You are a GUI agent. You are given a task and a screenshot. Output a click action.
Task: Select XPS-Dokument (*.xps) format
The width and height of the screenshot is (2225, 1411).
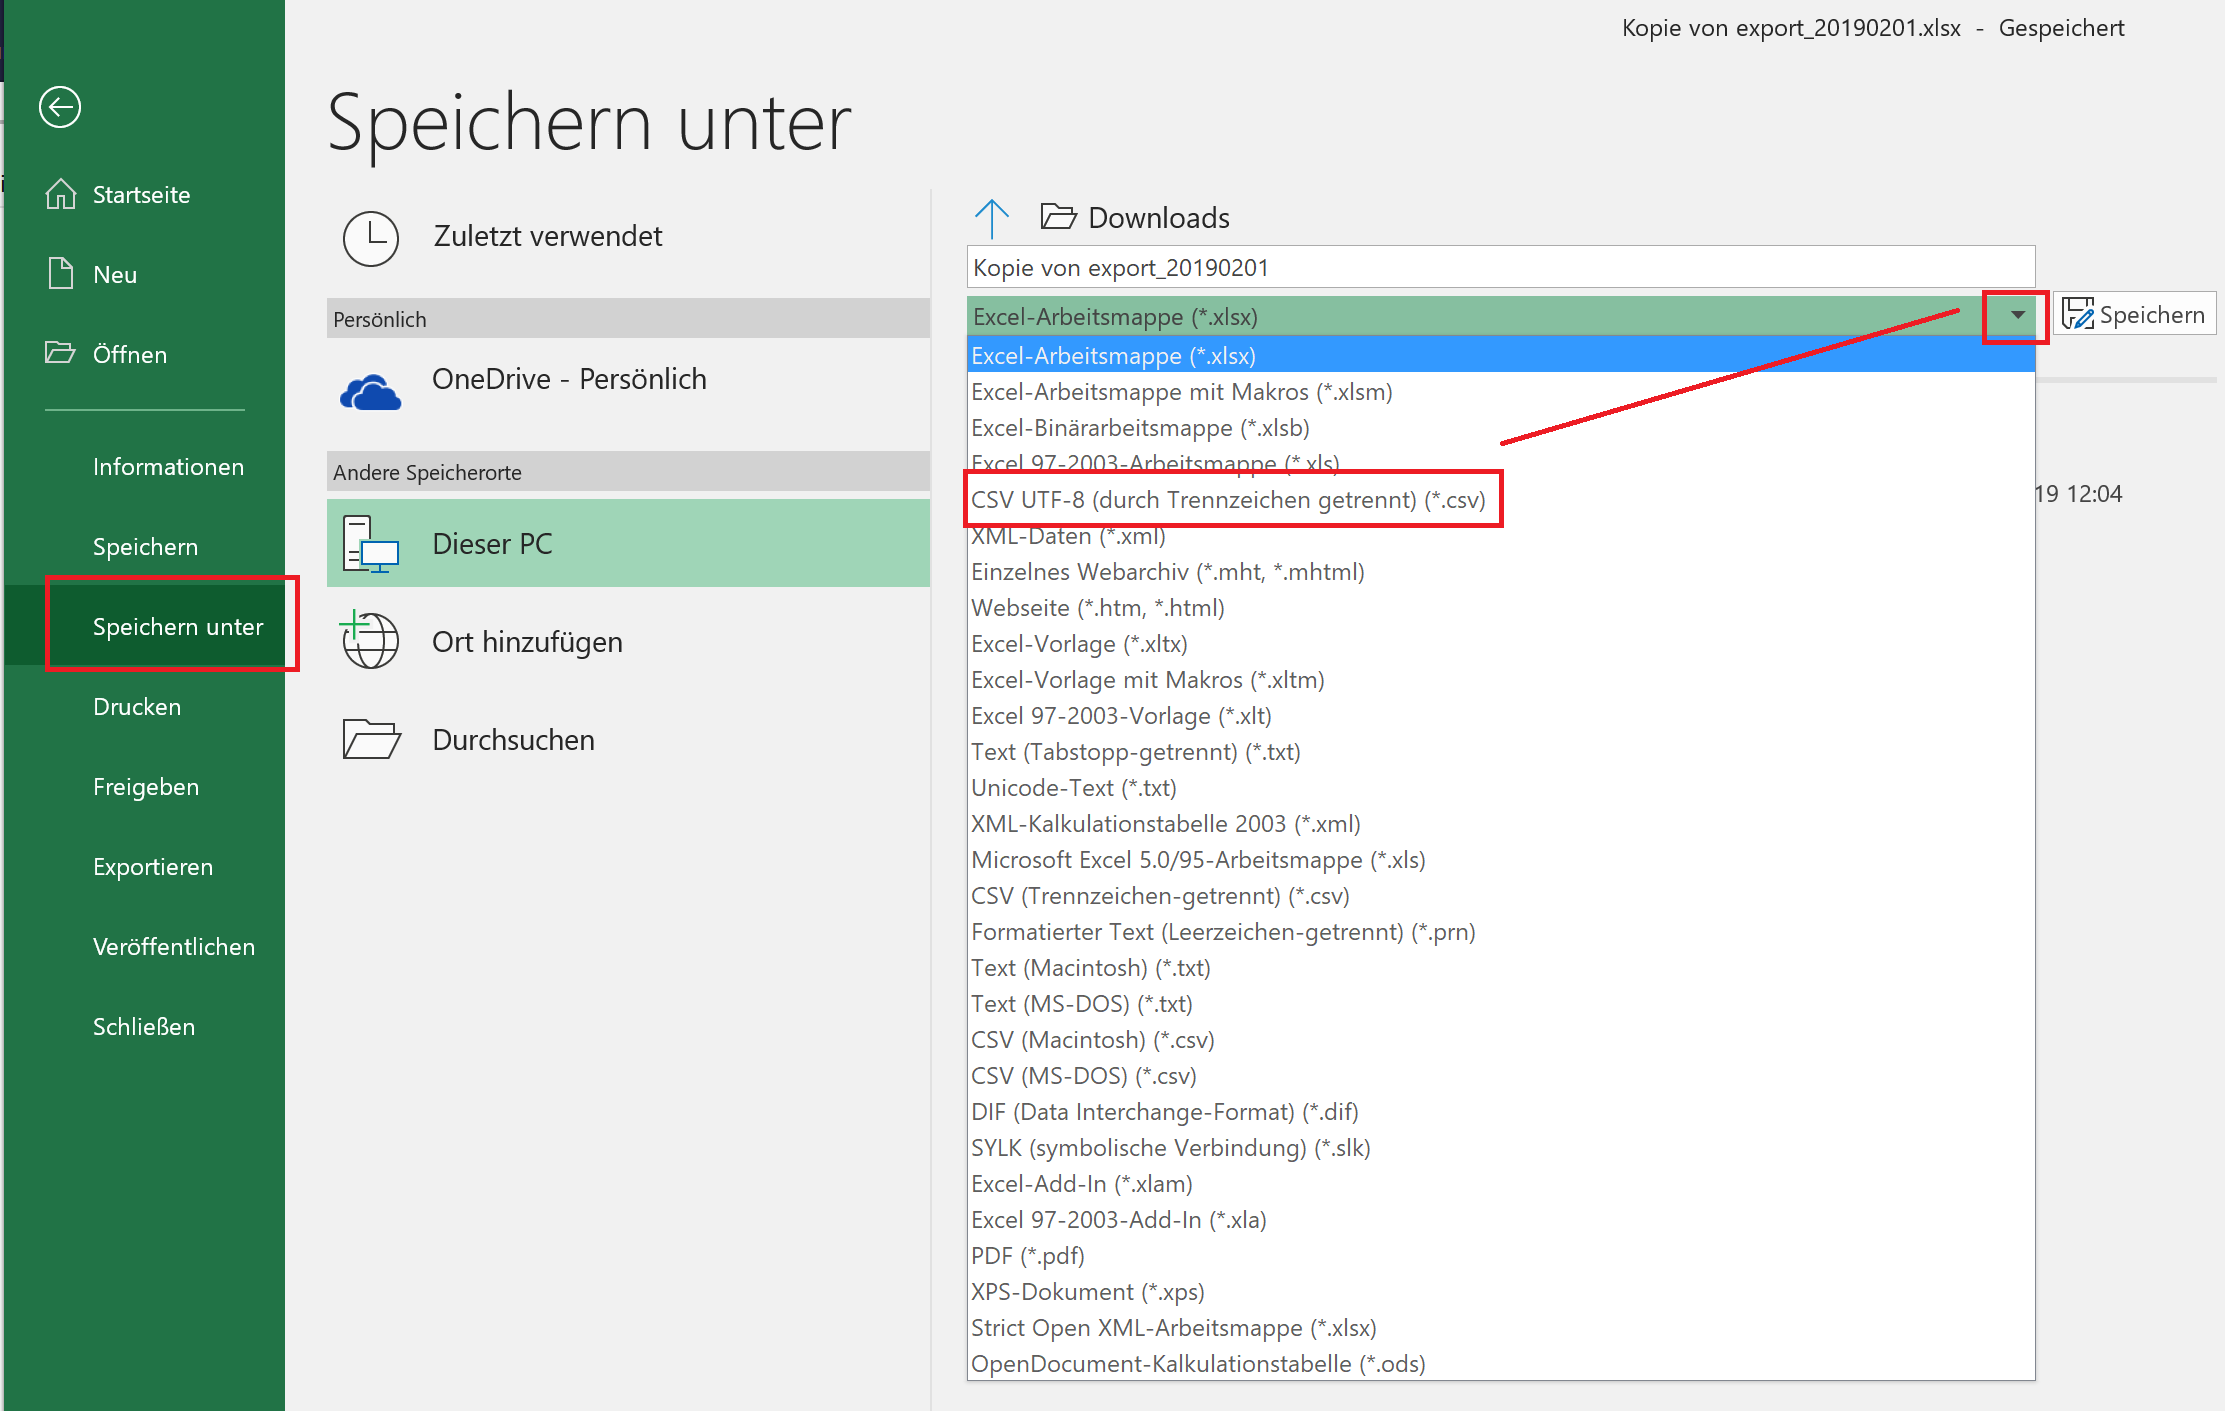coord(1500,1292)
